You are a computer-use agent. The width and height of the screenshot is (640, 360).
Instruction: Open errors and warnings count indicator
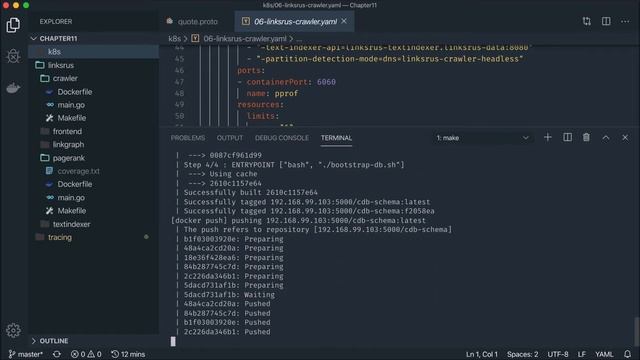point(86,354)
